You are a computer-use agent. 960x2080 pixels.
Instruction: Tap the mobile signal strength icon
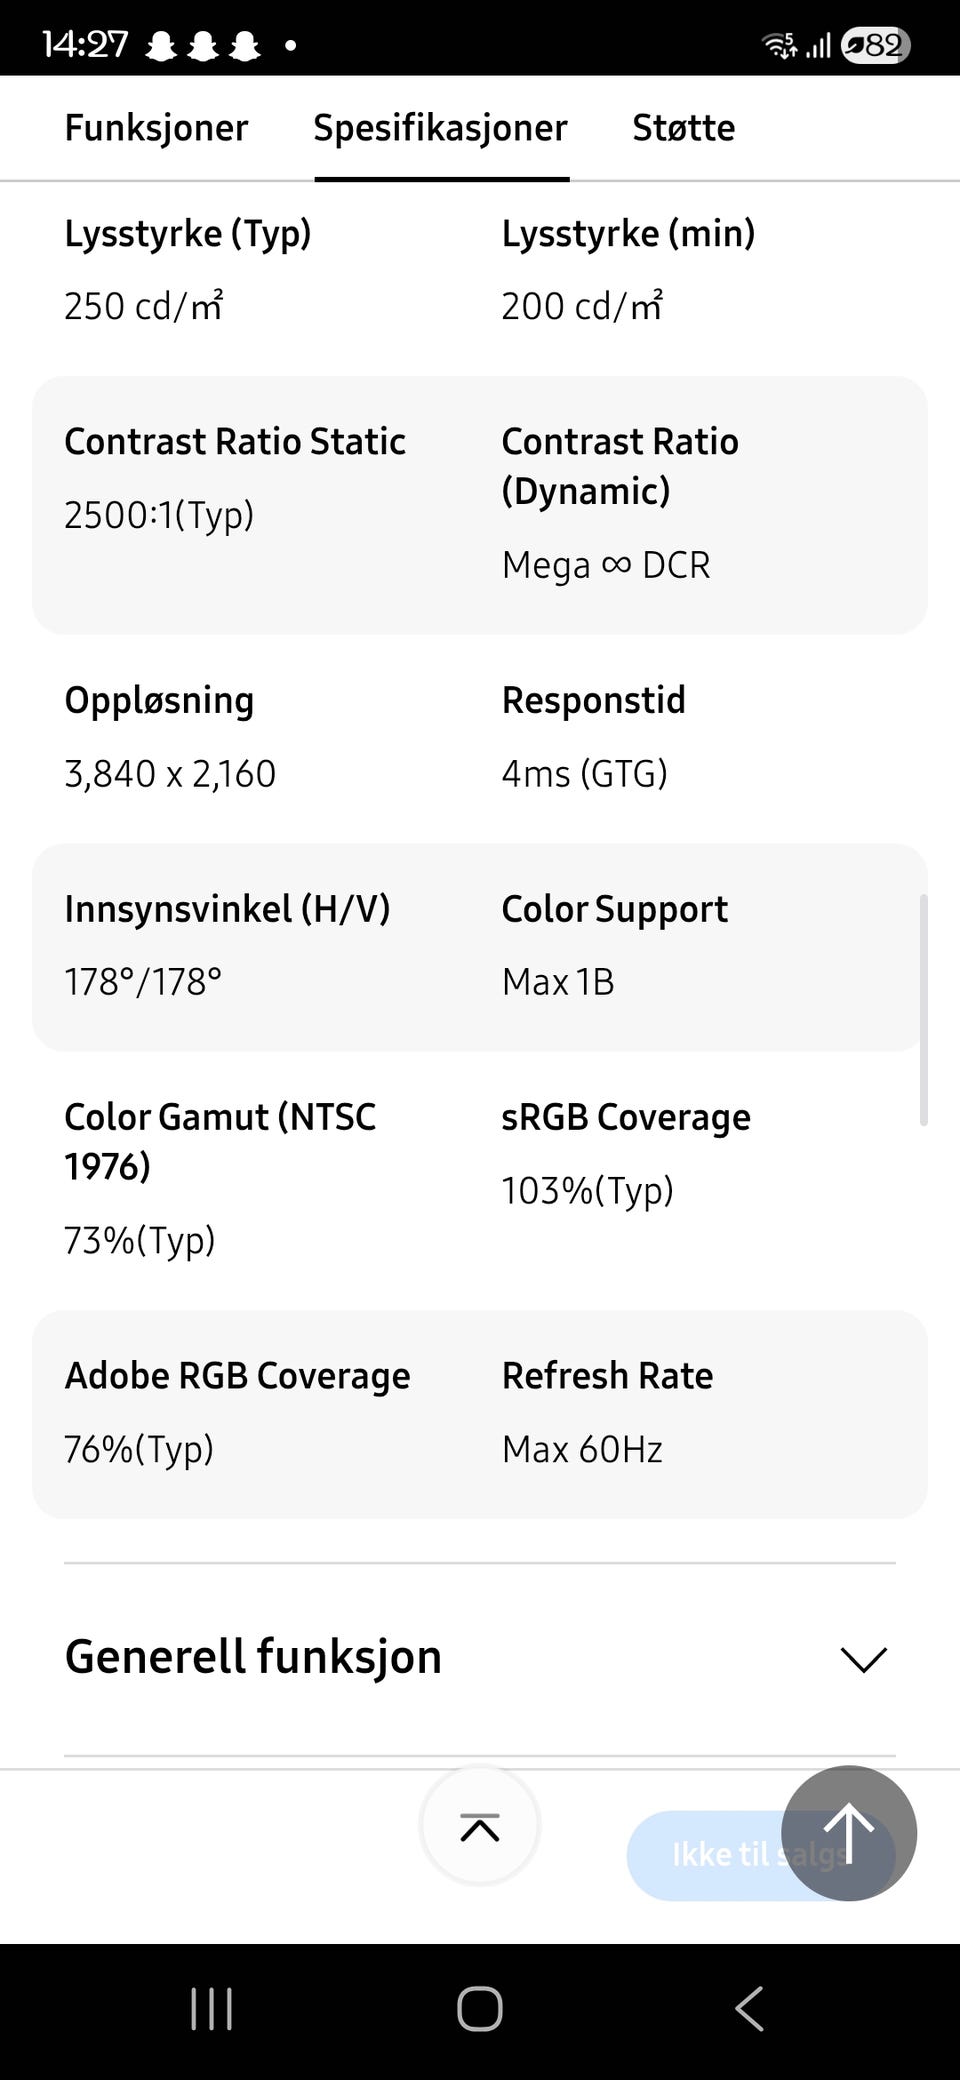pyautogui.click(x=818, y=46)
